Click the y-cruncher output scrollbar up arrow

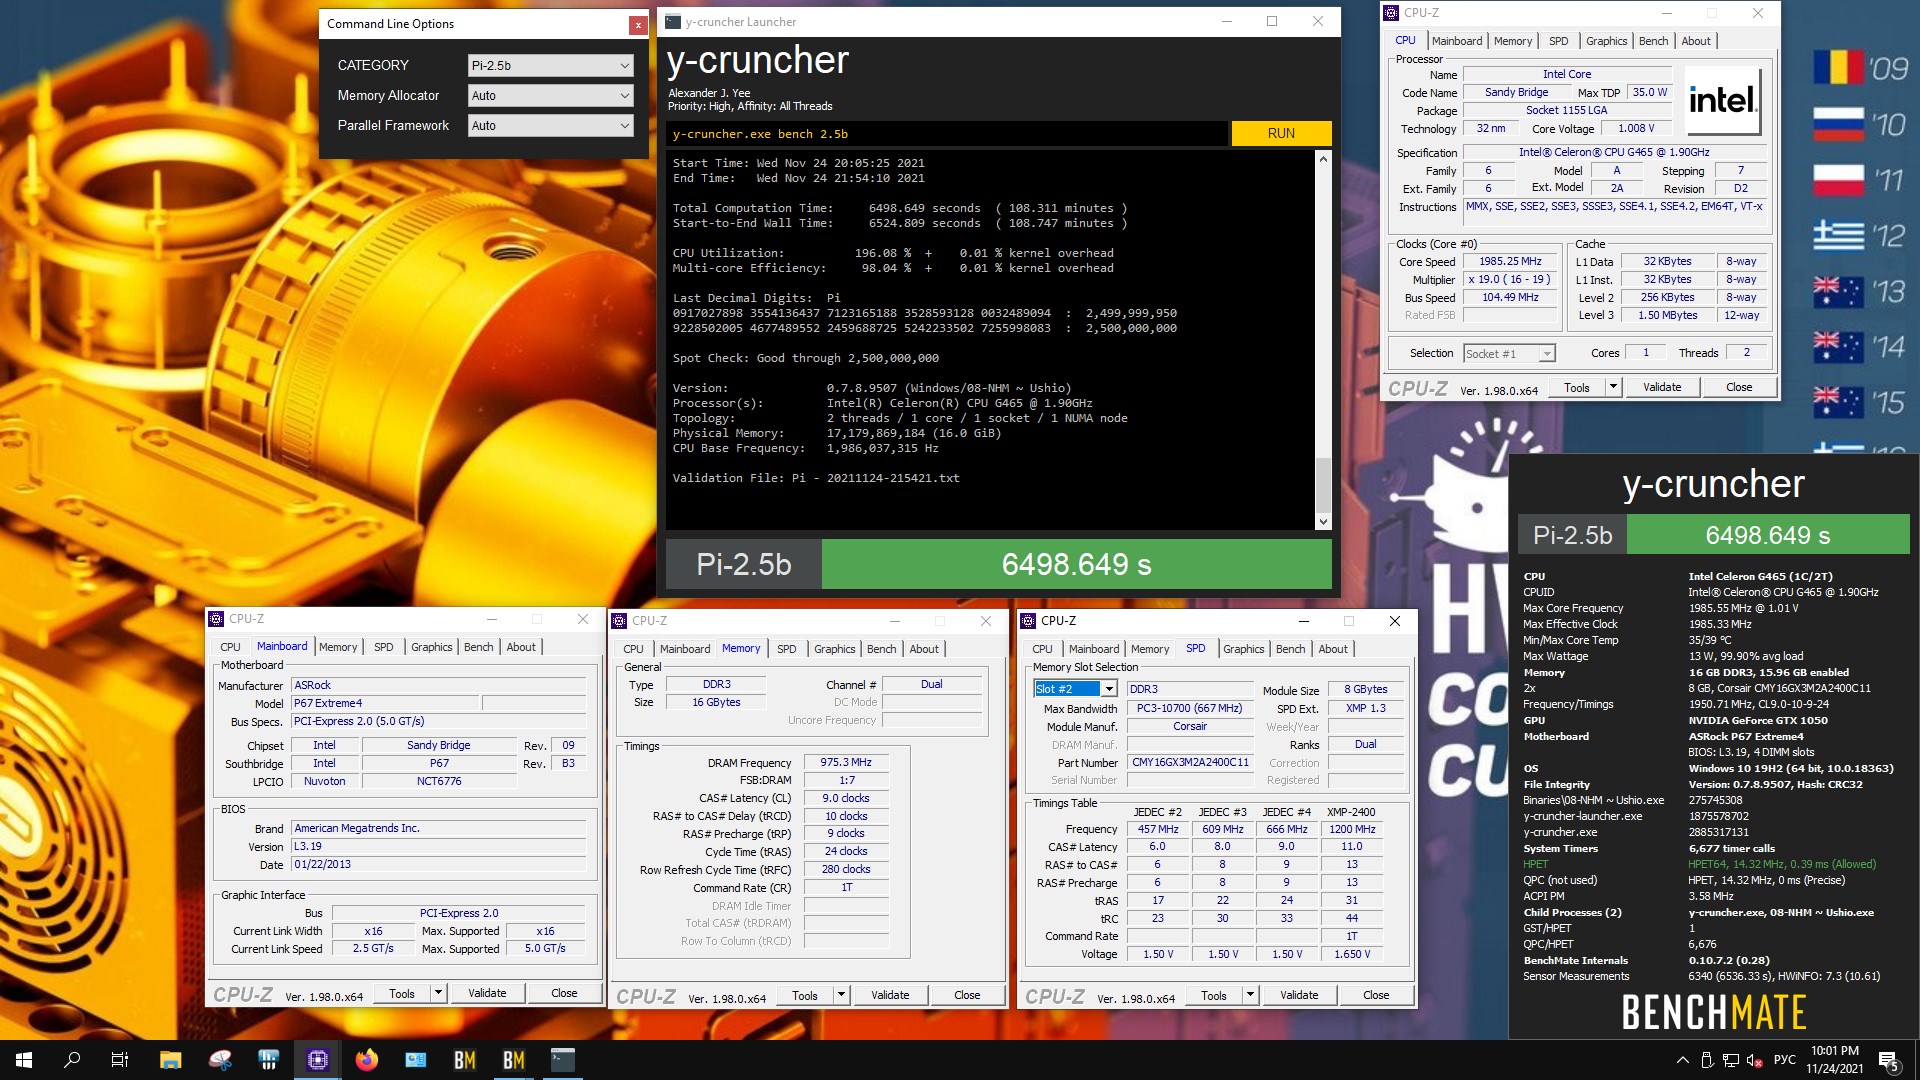coord(1323,159)
